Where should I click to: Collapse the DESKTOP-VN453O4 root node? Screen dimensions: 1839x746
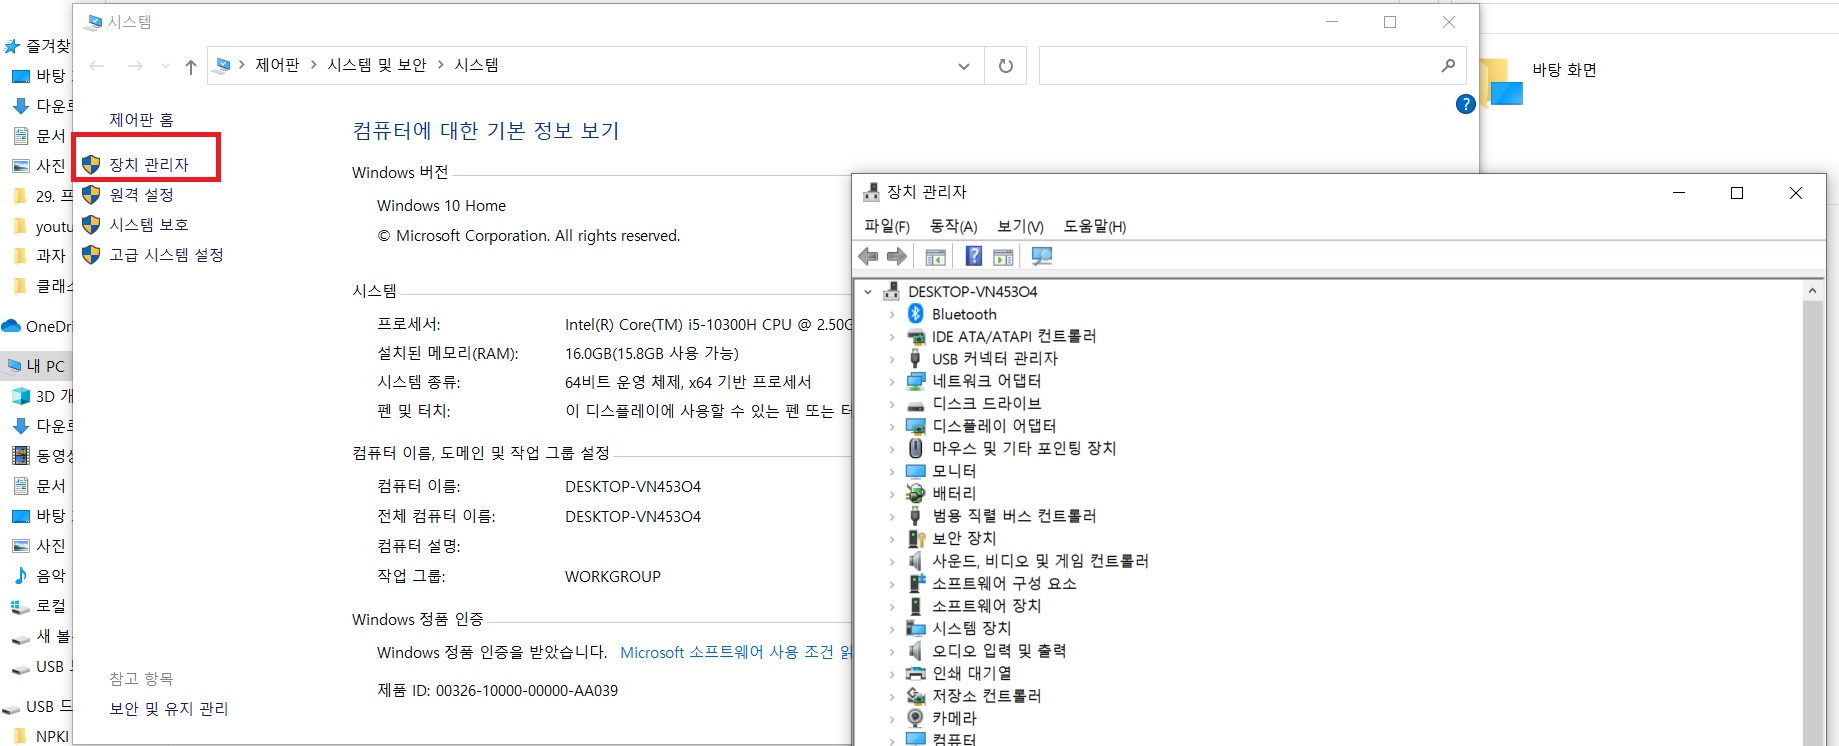(x=868, y=292)
